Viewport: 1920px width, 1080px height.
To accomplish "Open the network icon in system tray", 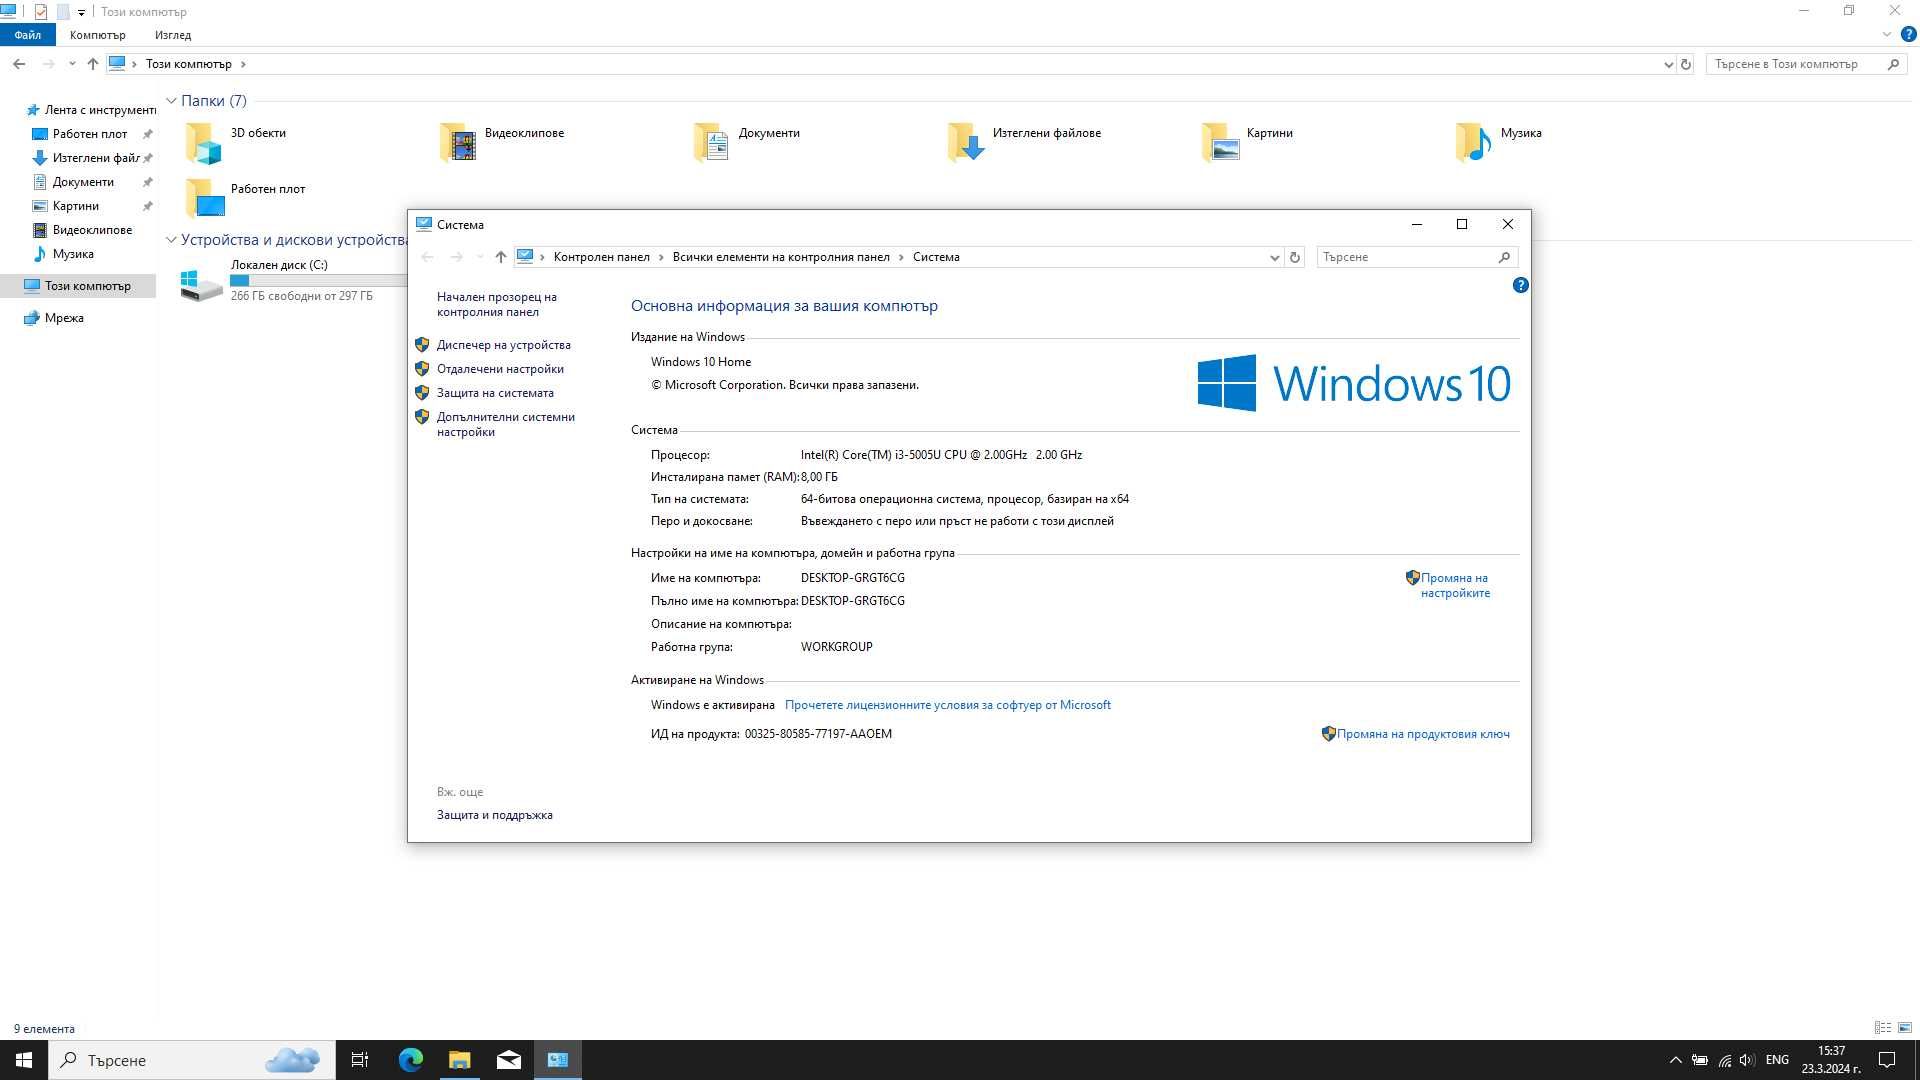I will click(1724, 1060).
